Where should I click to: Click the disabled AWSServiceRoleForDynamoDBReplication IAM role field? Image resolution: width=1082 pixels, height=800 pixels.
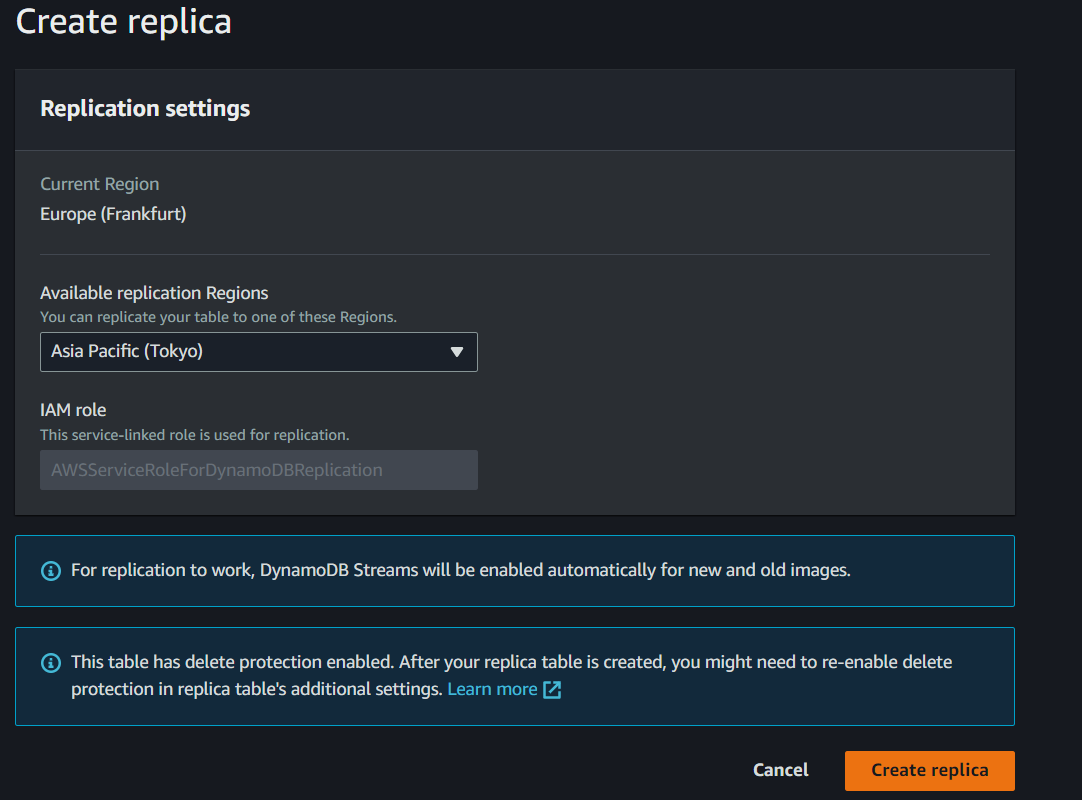click(259, 470)
